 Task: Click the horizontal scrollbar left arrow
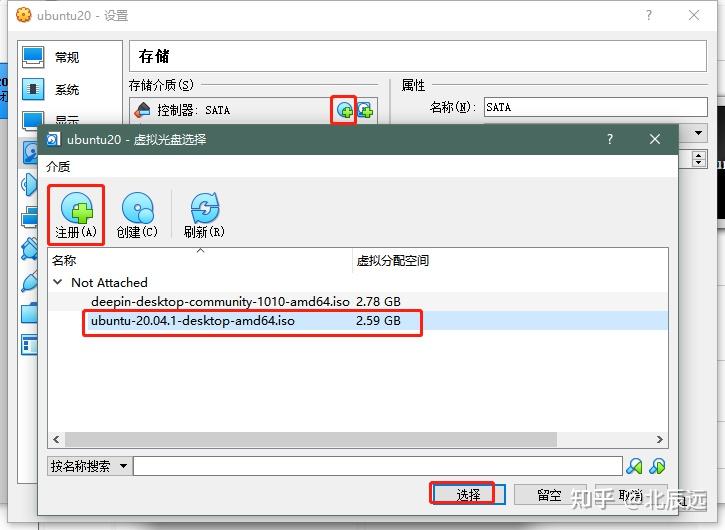coord(56,439)
